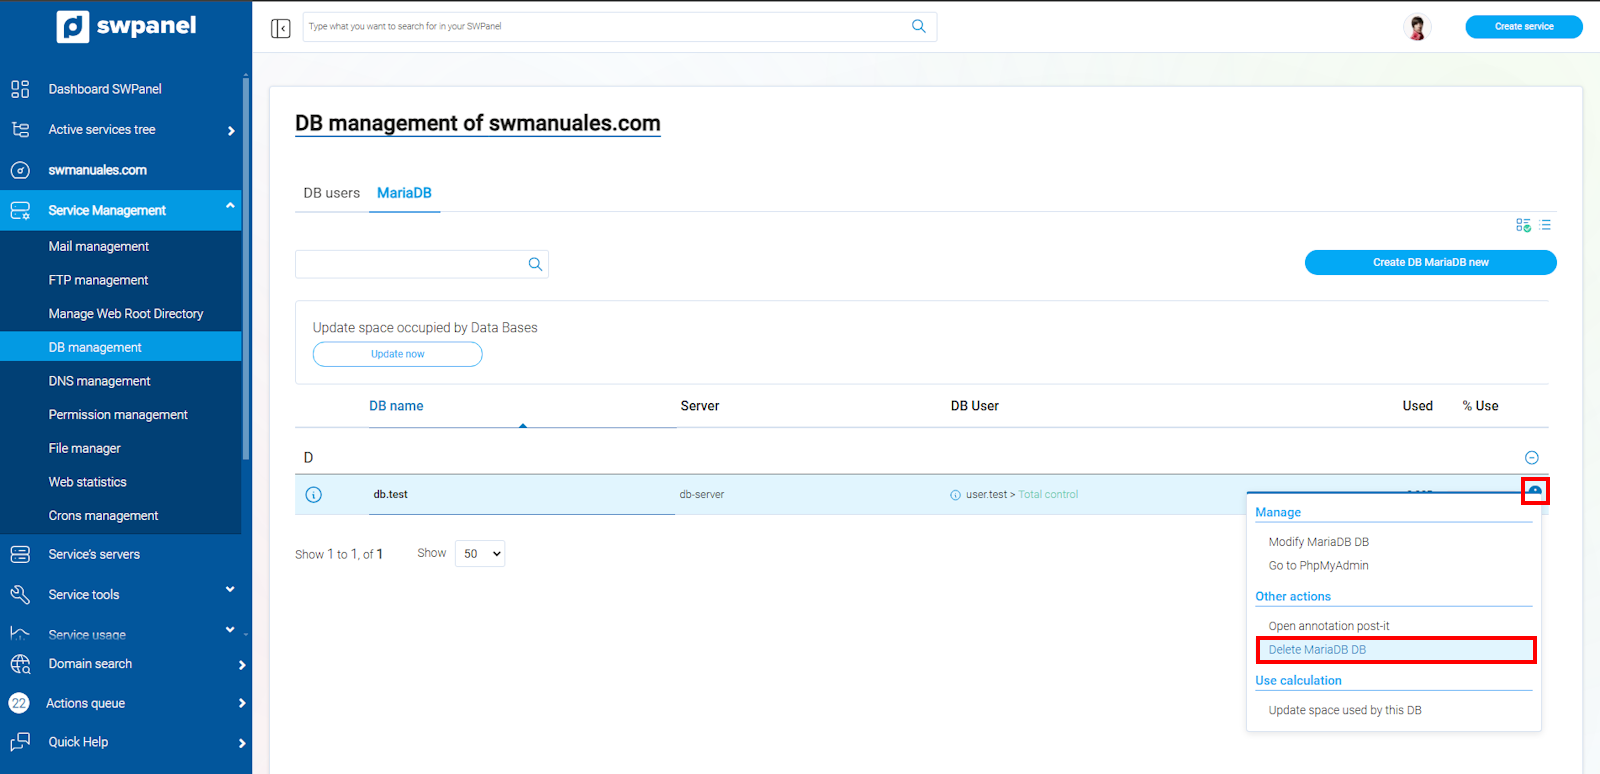Viewport: 1600px width, 774px height.
Task: Click the database filter input field
Action: point(410,264)
